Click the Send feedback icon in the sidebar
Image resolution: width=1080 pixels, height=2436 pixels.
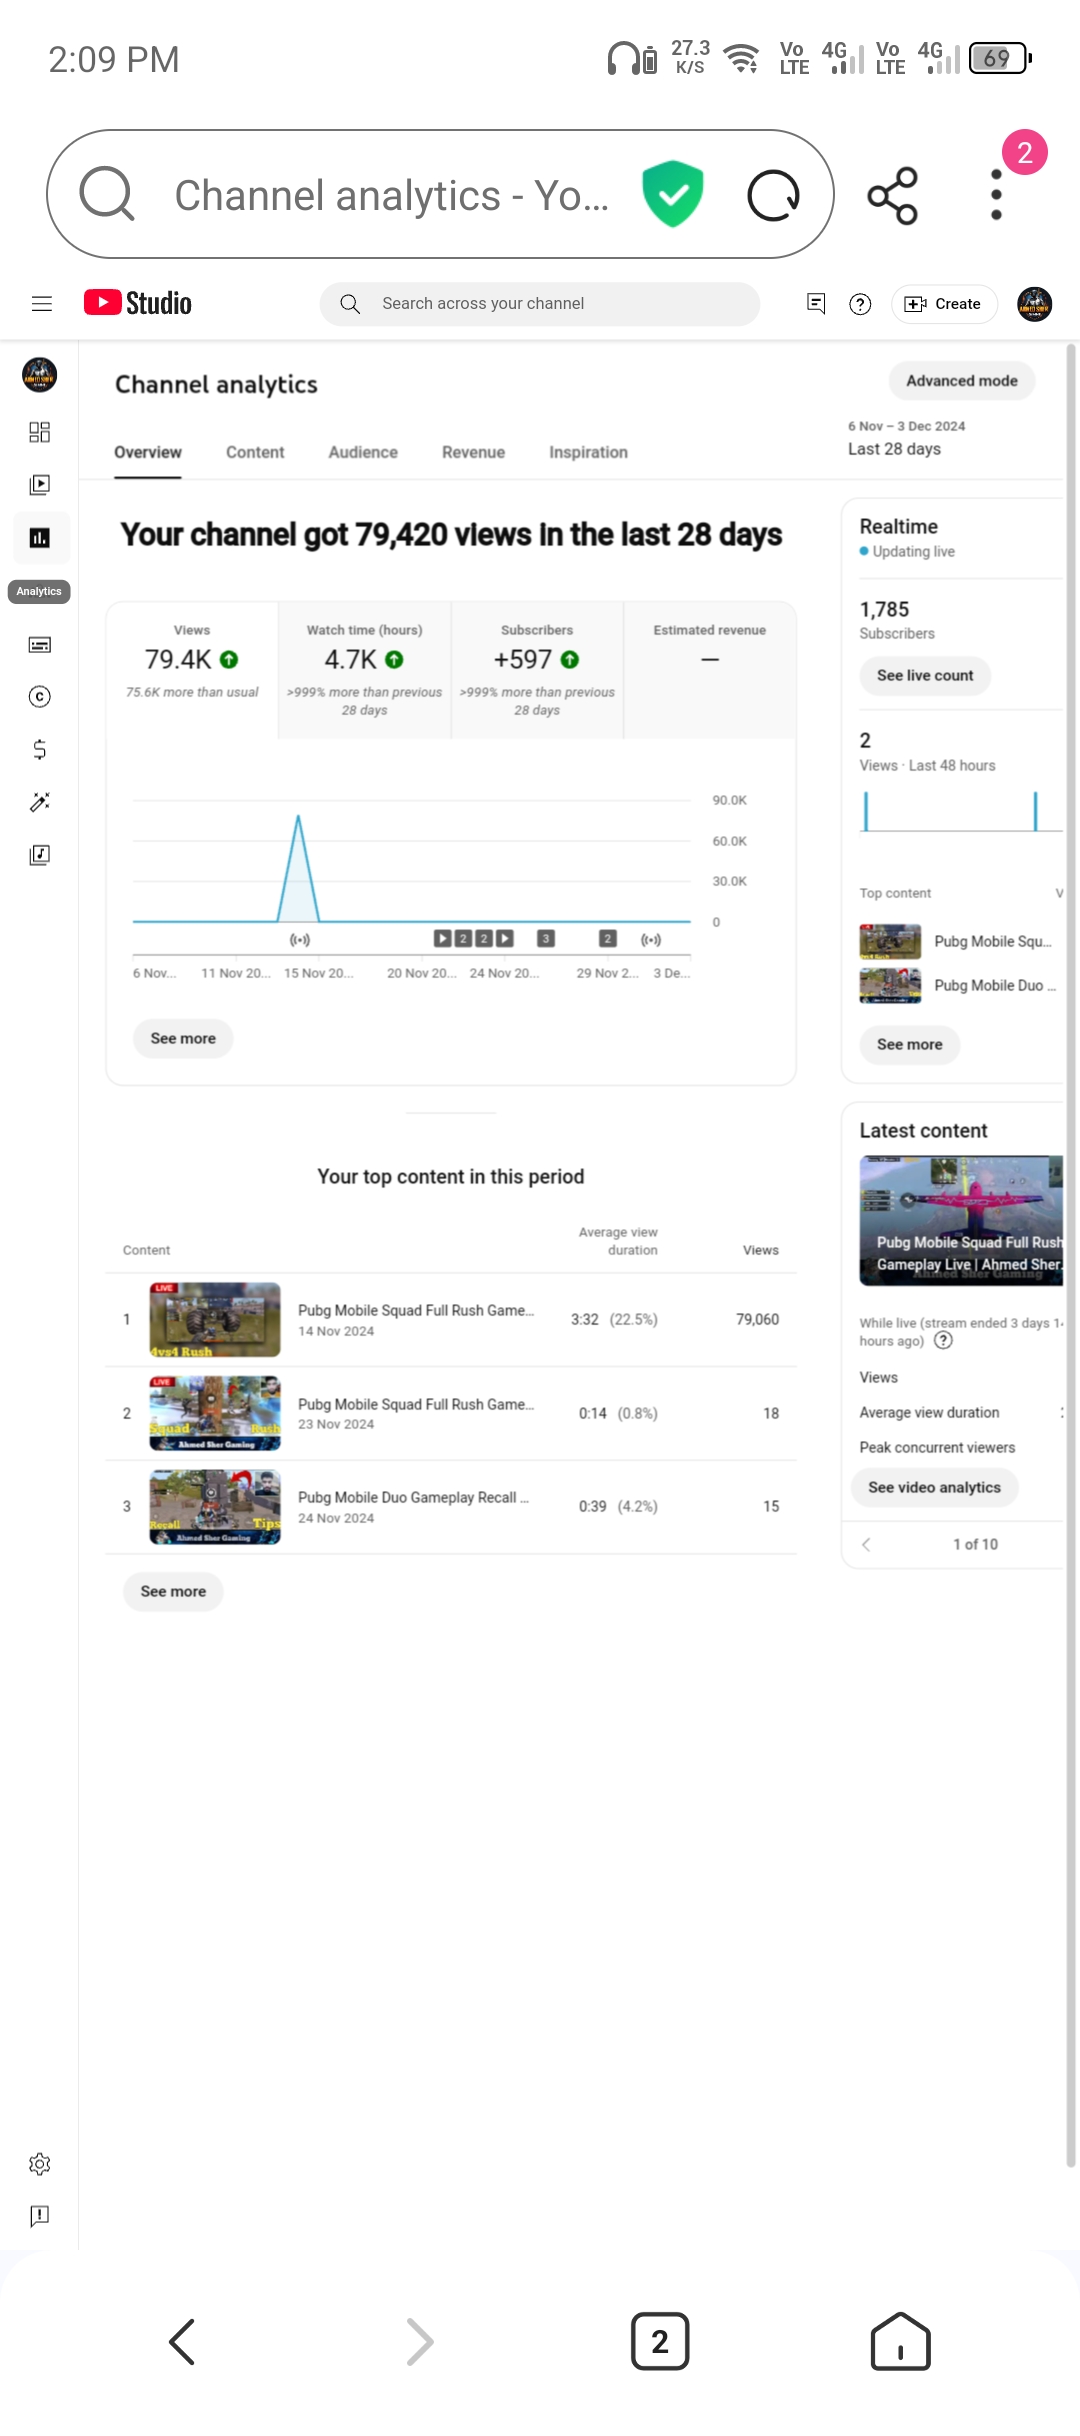[x=39, y=2216]
